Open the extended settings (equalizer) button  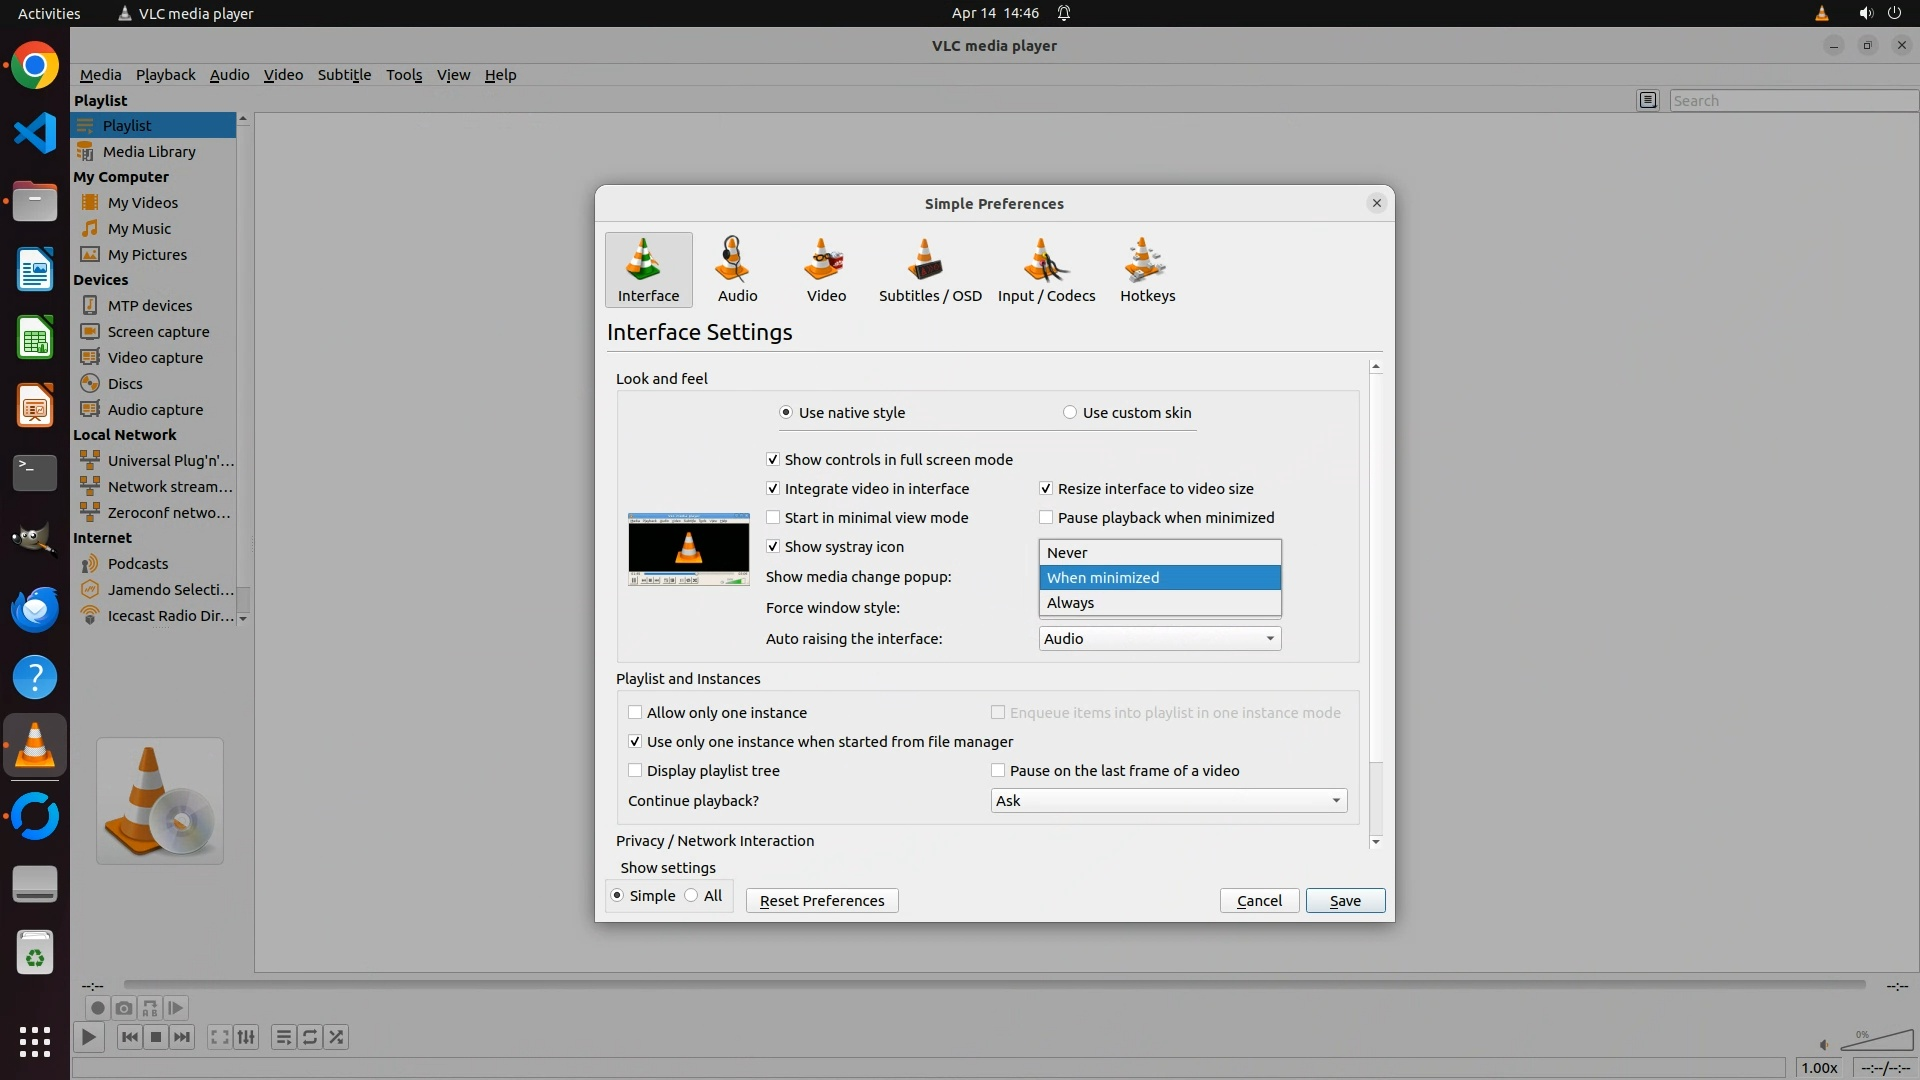pyautogui.click(x=246, y=1037)
